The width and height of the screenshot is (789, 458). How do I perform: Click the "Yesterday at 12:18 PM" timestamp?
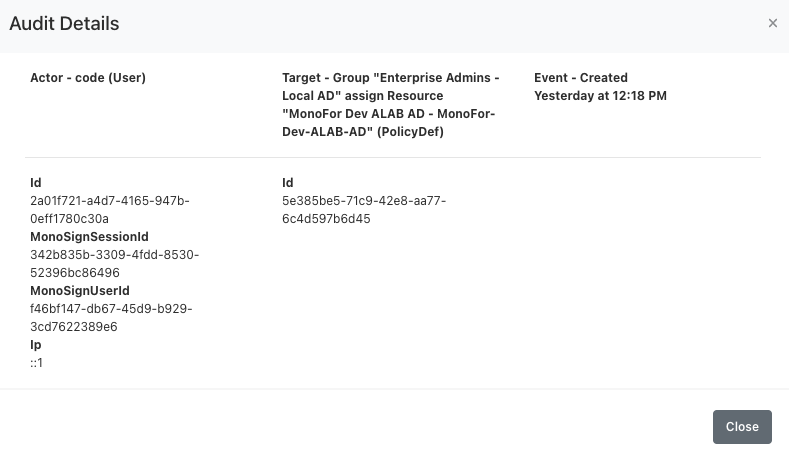(x=600, y=96)
